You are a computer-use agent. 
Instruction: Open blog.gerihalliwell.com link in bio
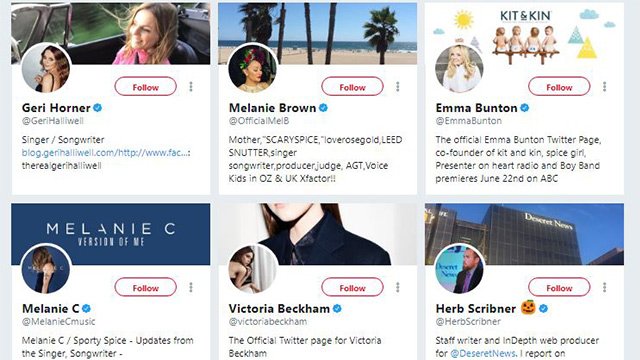[106, 153]
